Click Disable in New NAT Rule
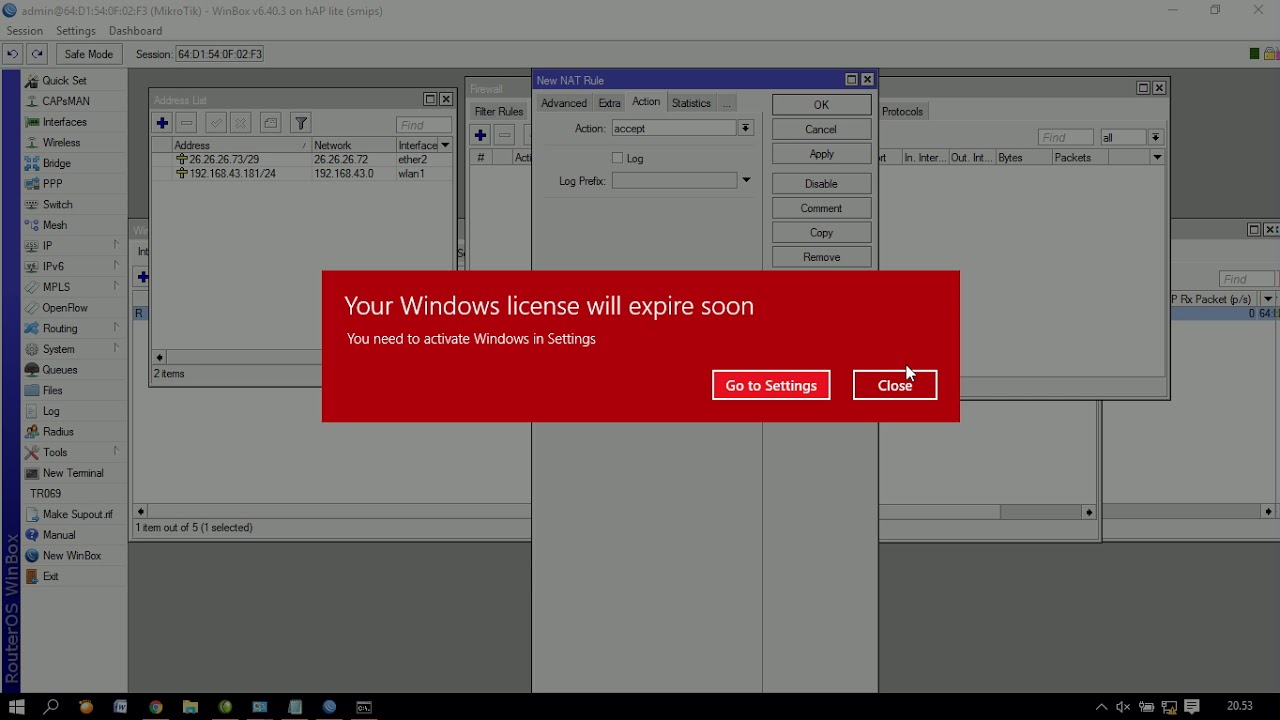The width and height of the screenshot is (1280, 720). click(x=821, y=184)
